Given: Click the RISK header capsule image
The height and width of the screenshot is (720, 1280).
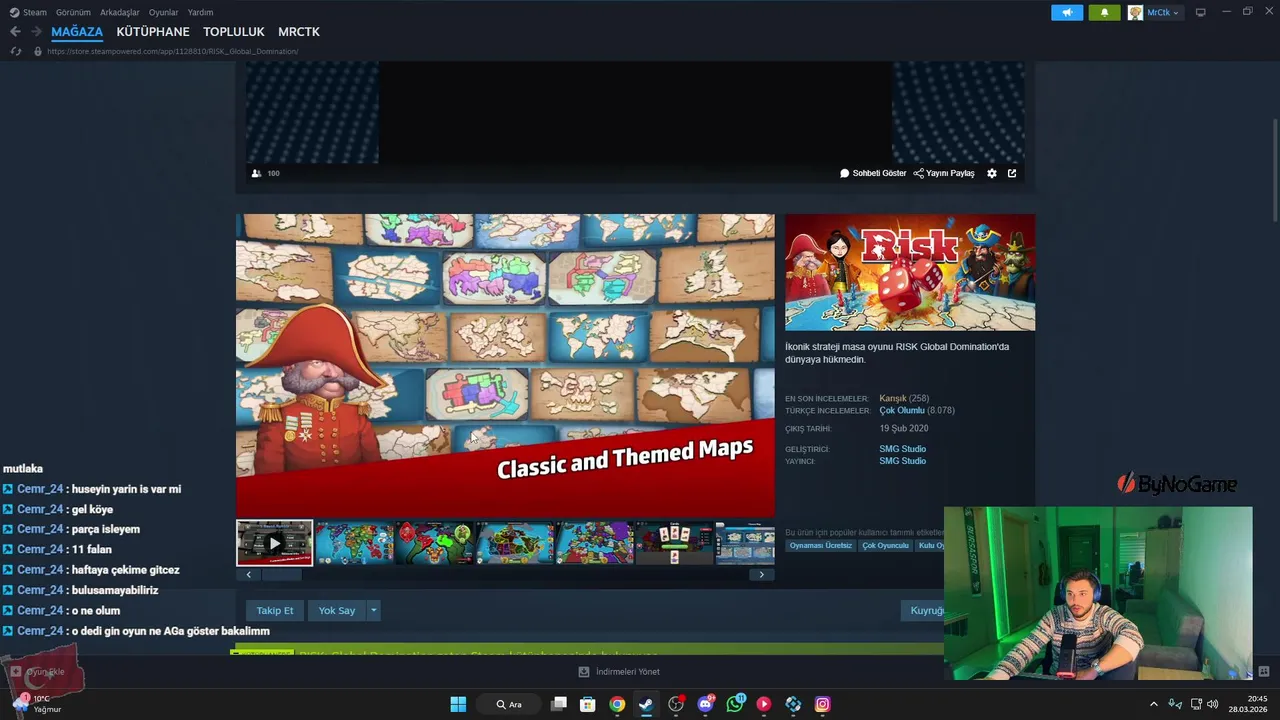Looking at the screenshot, I should pos(910,272).
